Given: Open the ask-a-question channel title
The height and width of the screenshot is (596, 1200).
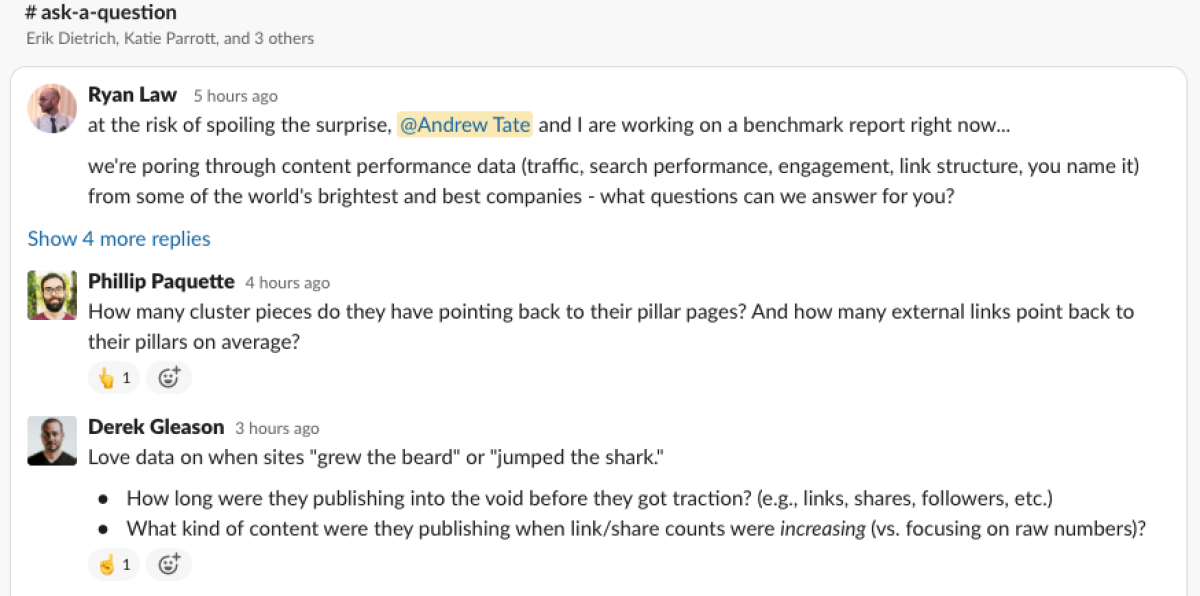Looking at the screenshot, I should pyautogui.click(x=100, y=13).
